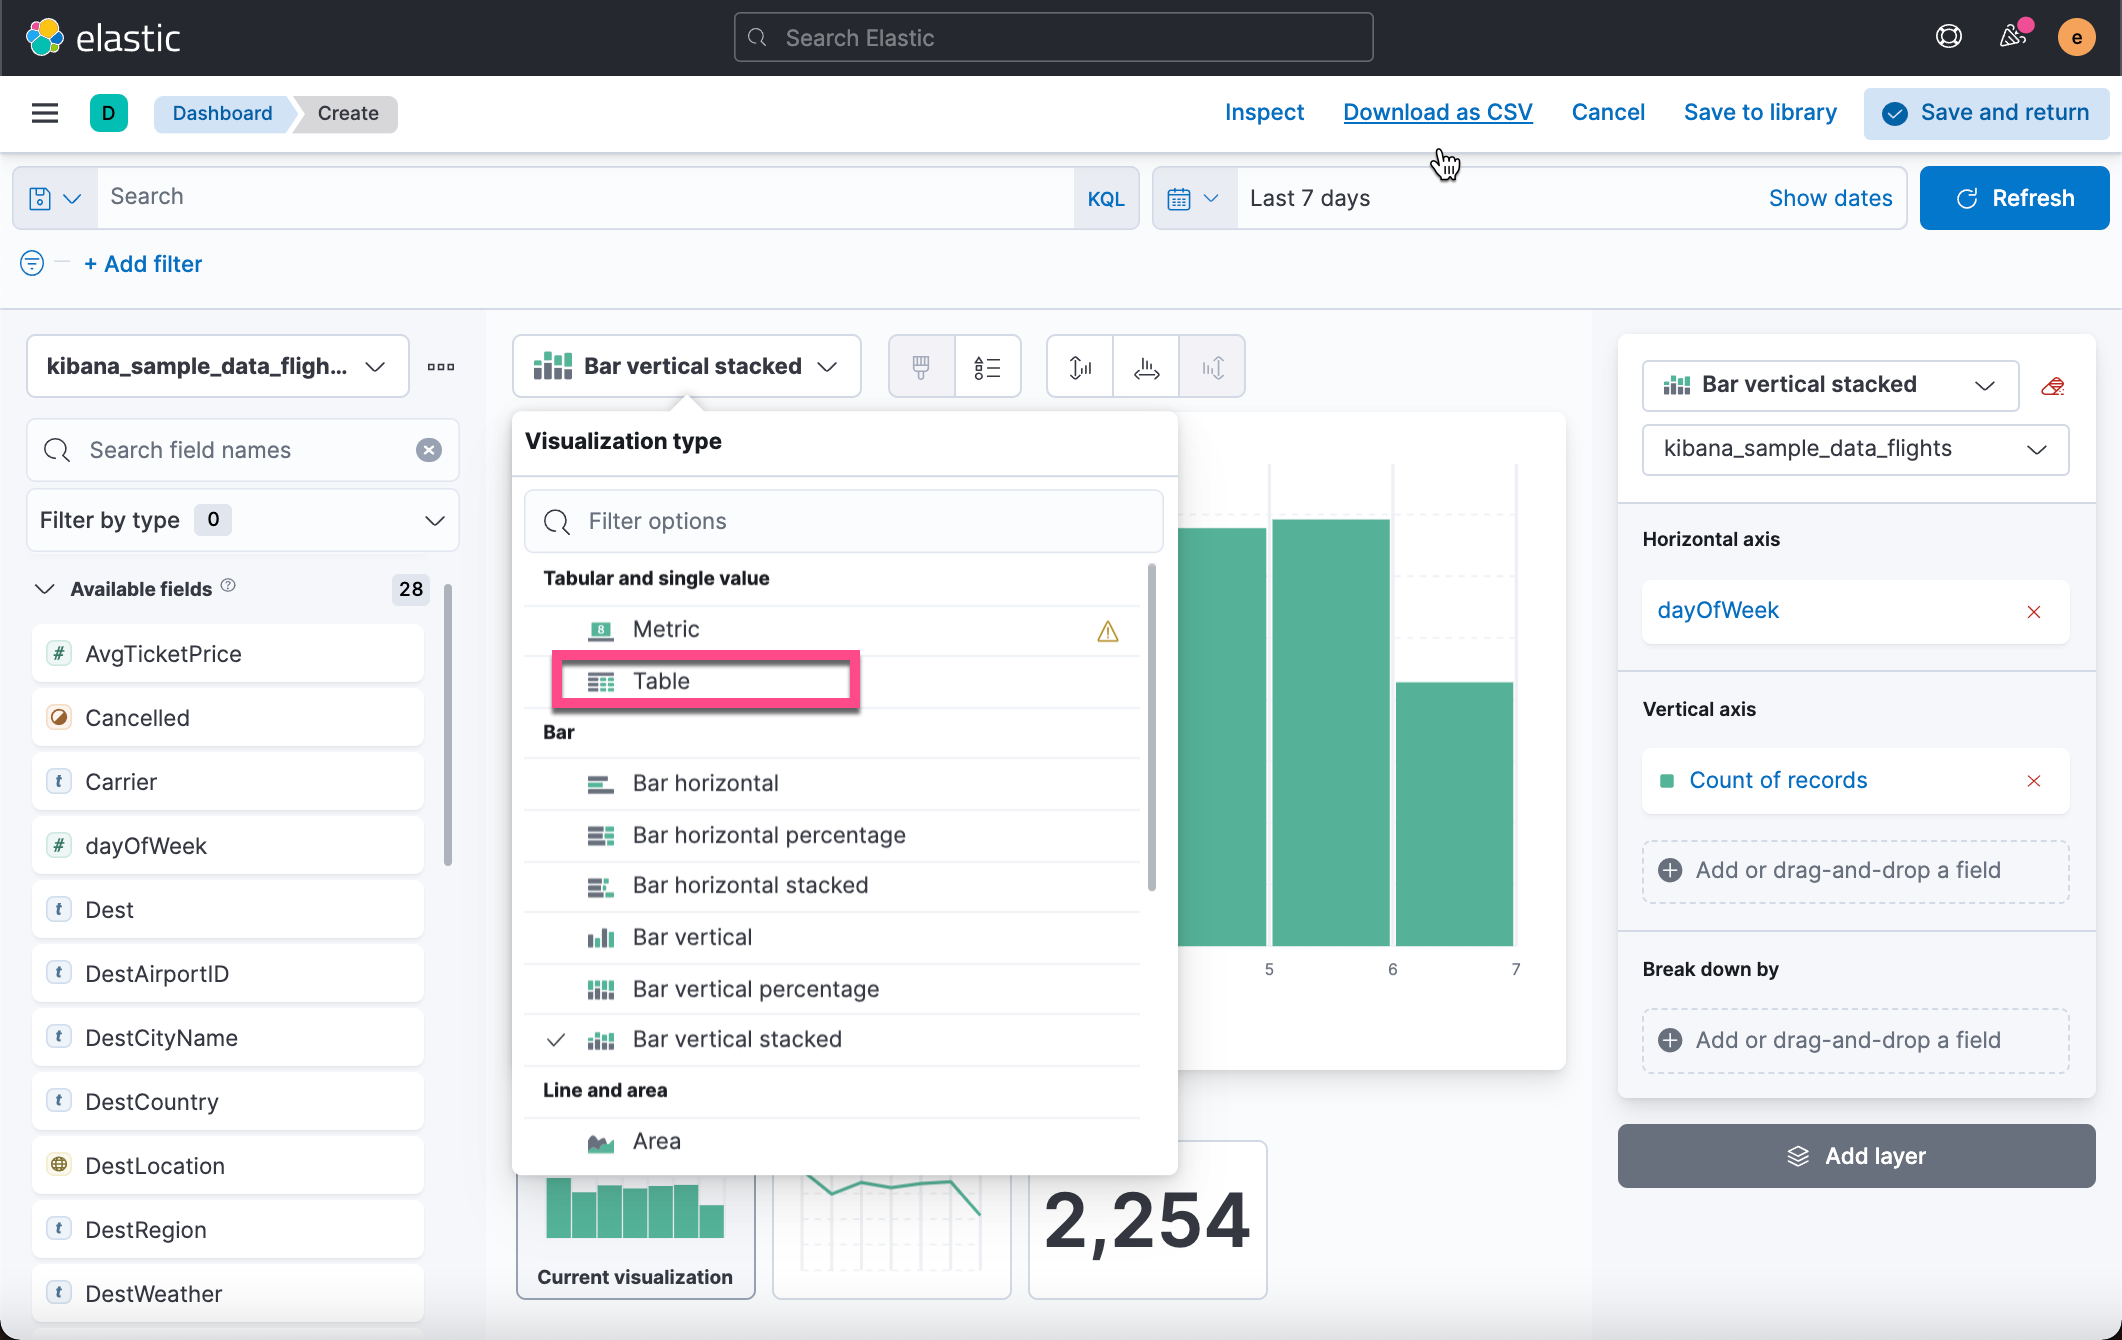Click Download as CSV link
The width and height of the screenshot is (2122, 1340).
1437,113
